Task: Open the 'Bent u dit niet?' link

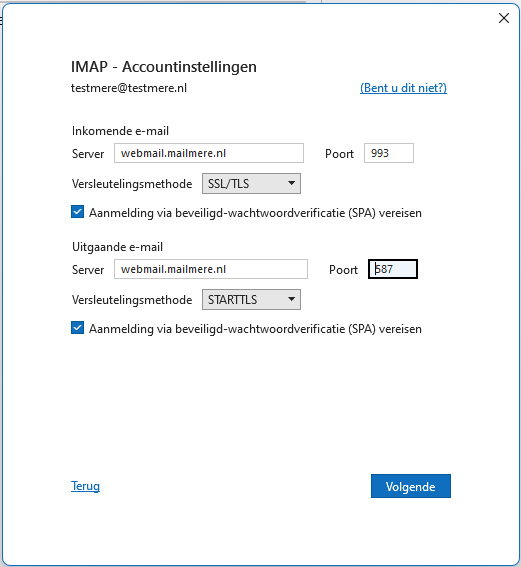Action: coord(403,88)
